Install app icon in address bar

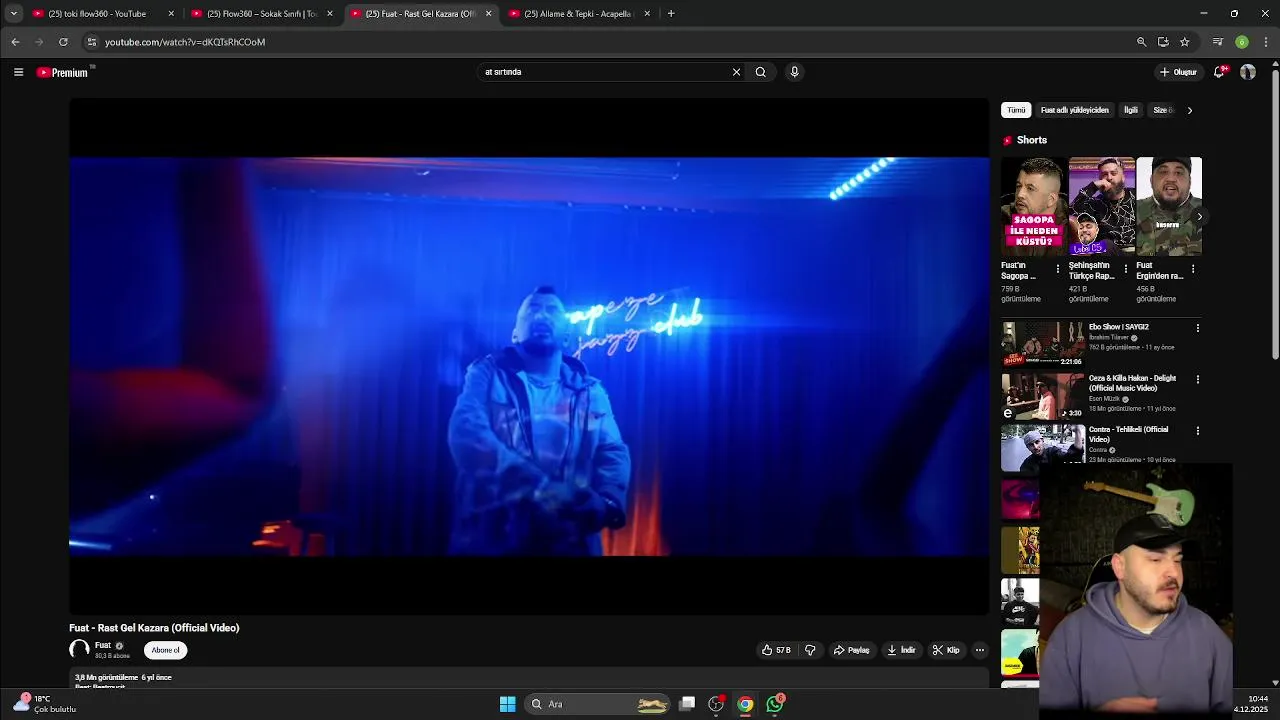(x=1163, y=42)
